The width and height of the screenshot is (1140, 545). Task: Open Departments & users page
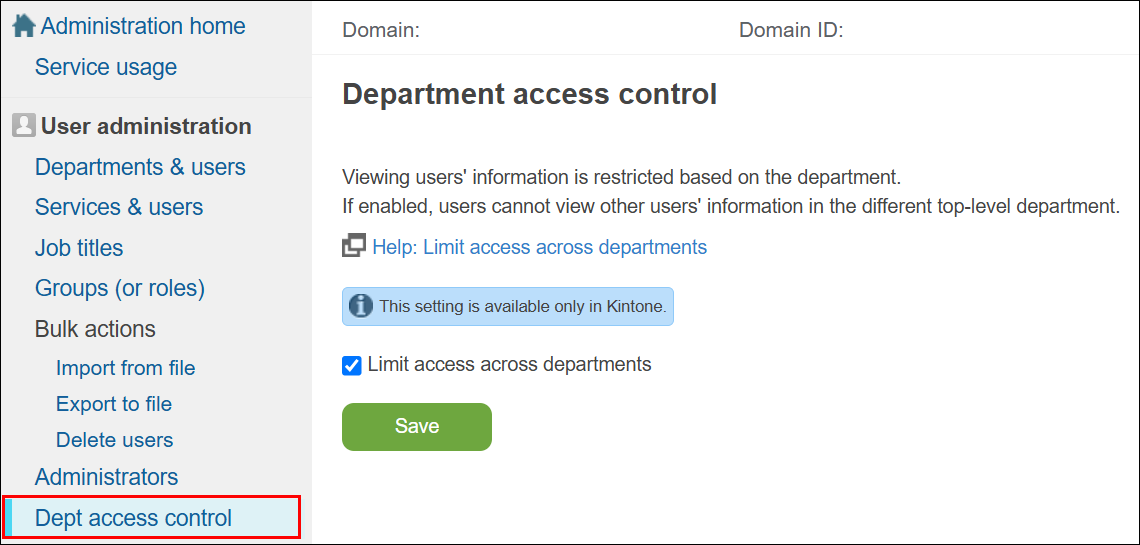140,167
